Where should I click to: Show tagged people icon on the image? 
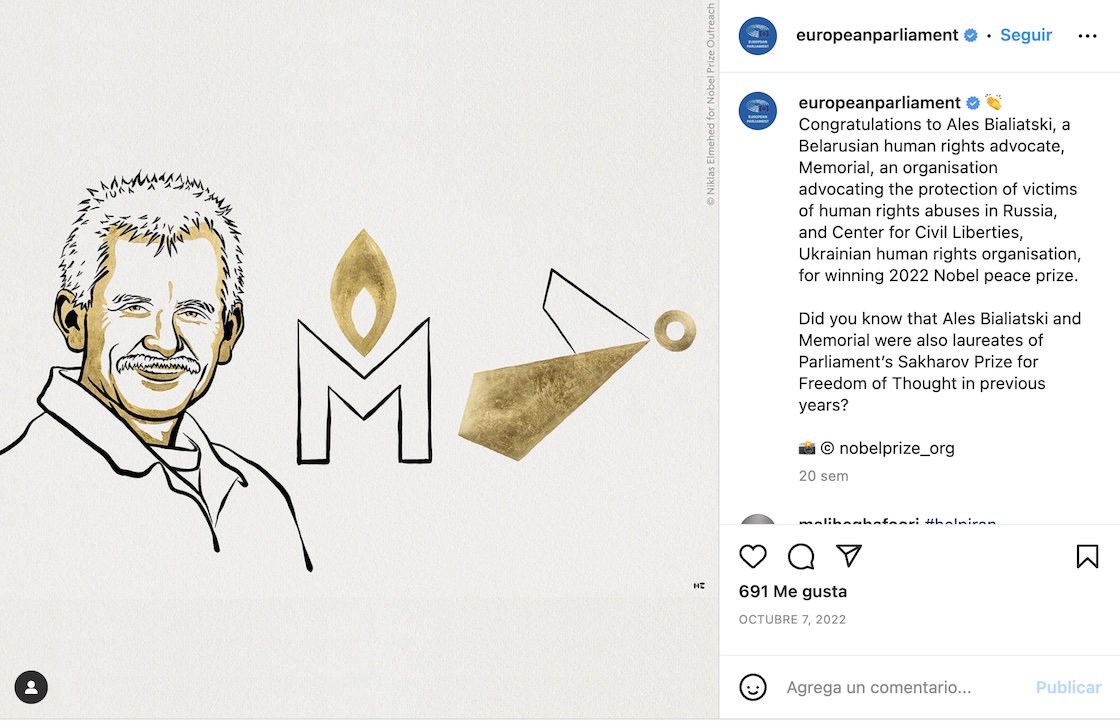click(x=31, y=687)
